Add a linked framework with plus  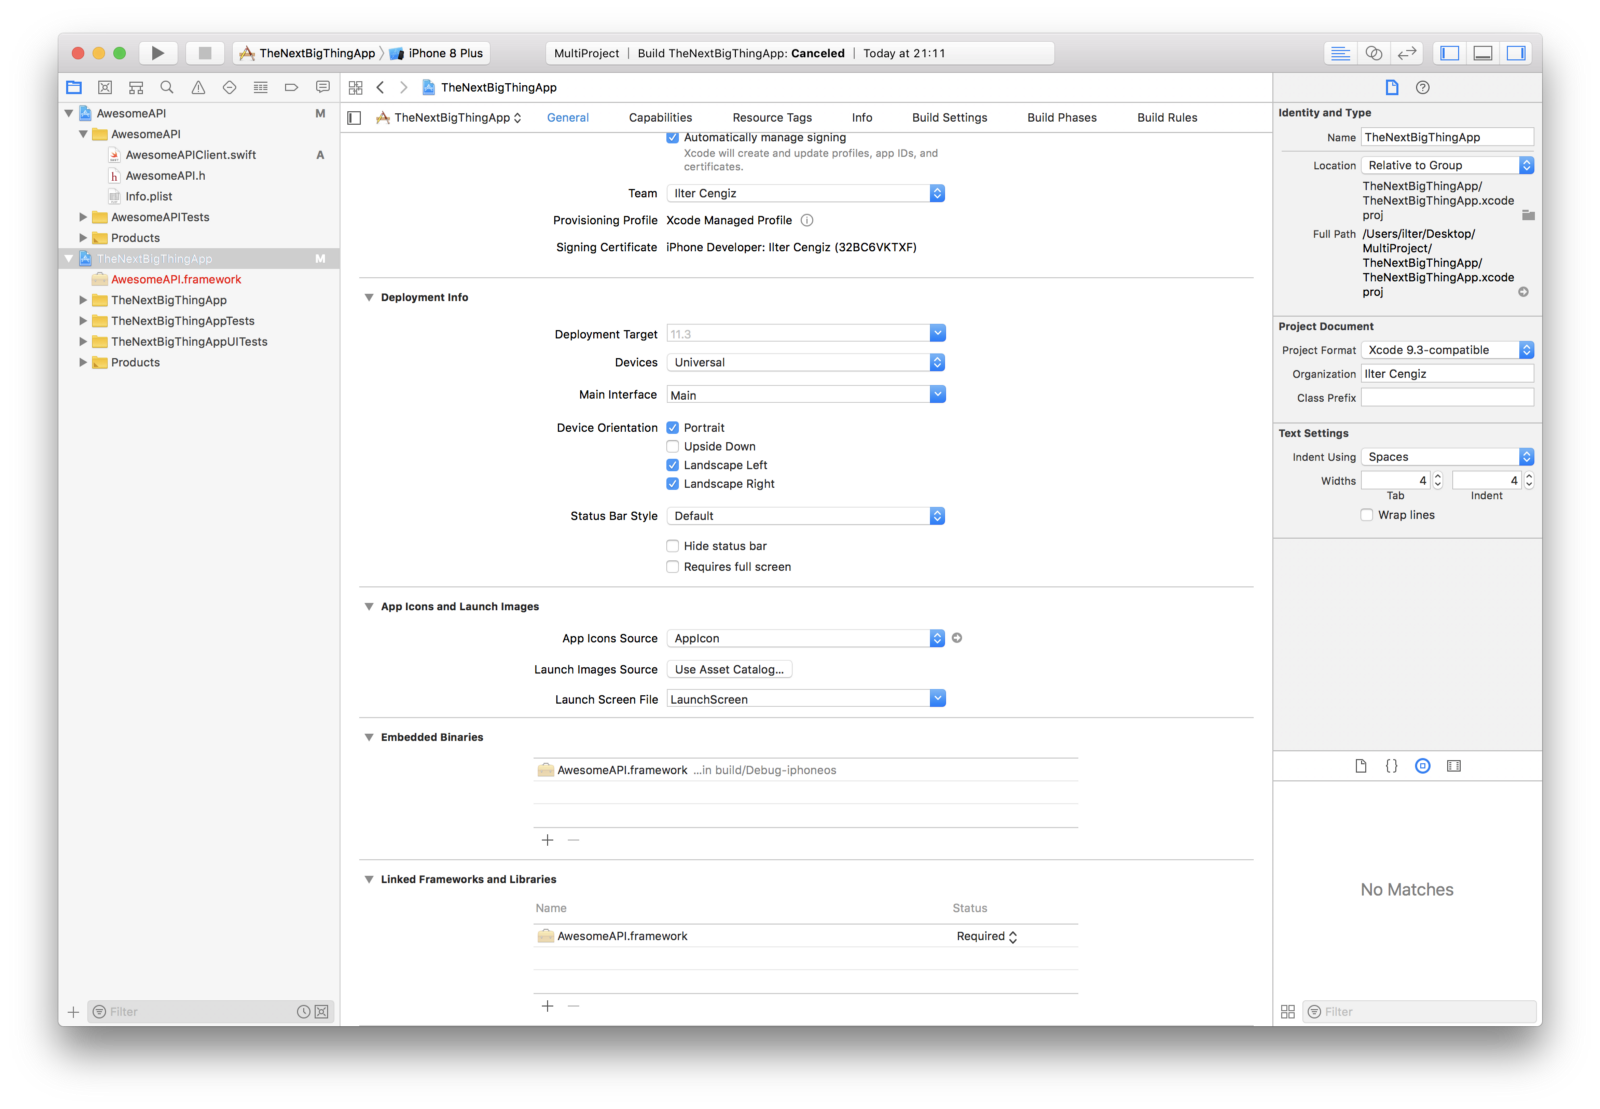547,1006
